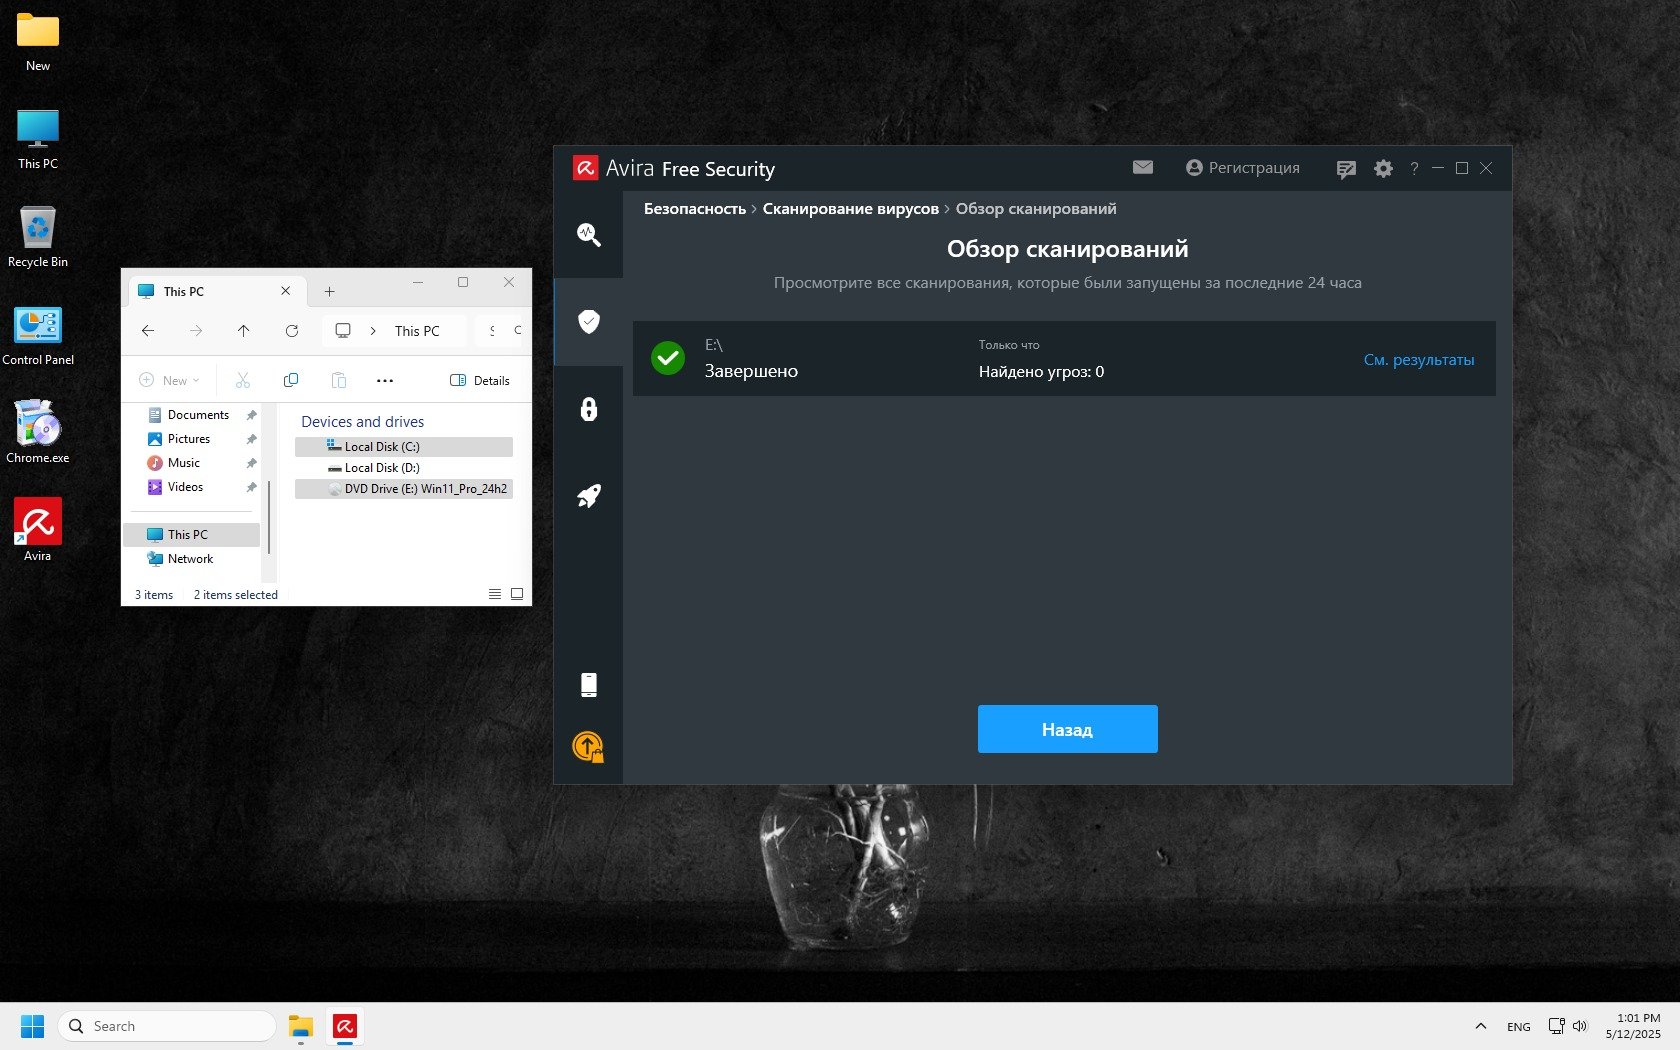Viewport: 1680px width, 1050px height.
Task: Open the See more options menu in File Explorer
Action: click(x=385, y=380)
